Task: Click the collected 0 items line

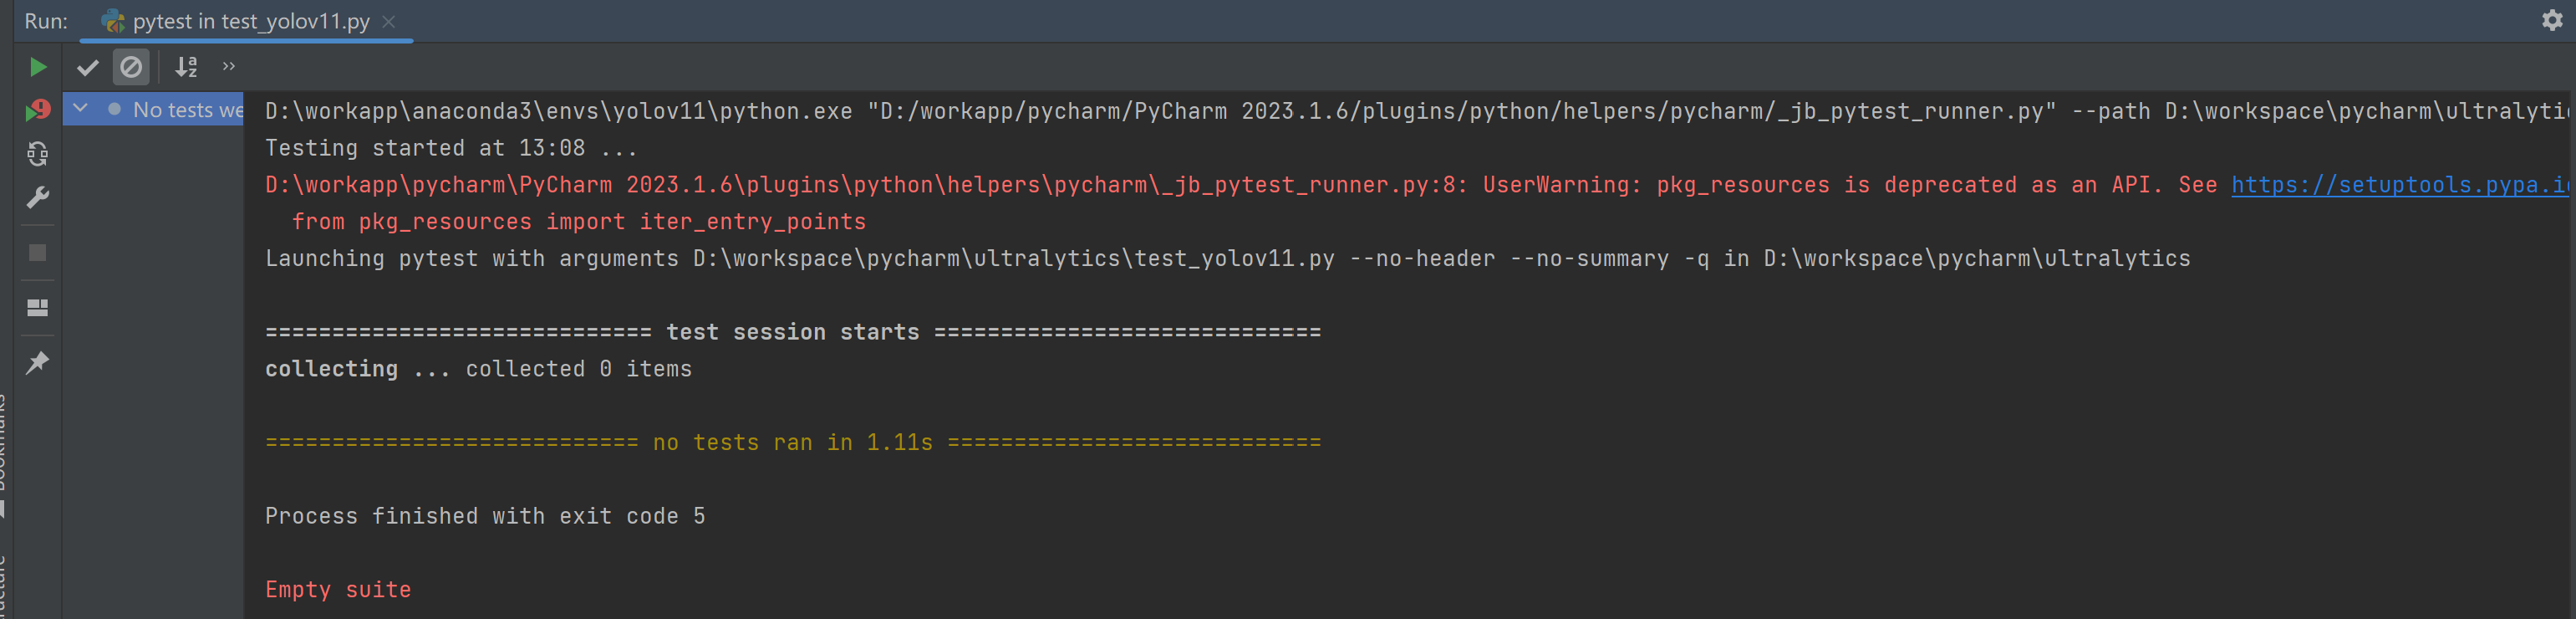Action: 478,369
